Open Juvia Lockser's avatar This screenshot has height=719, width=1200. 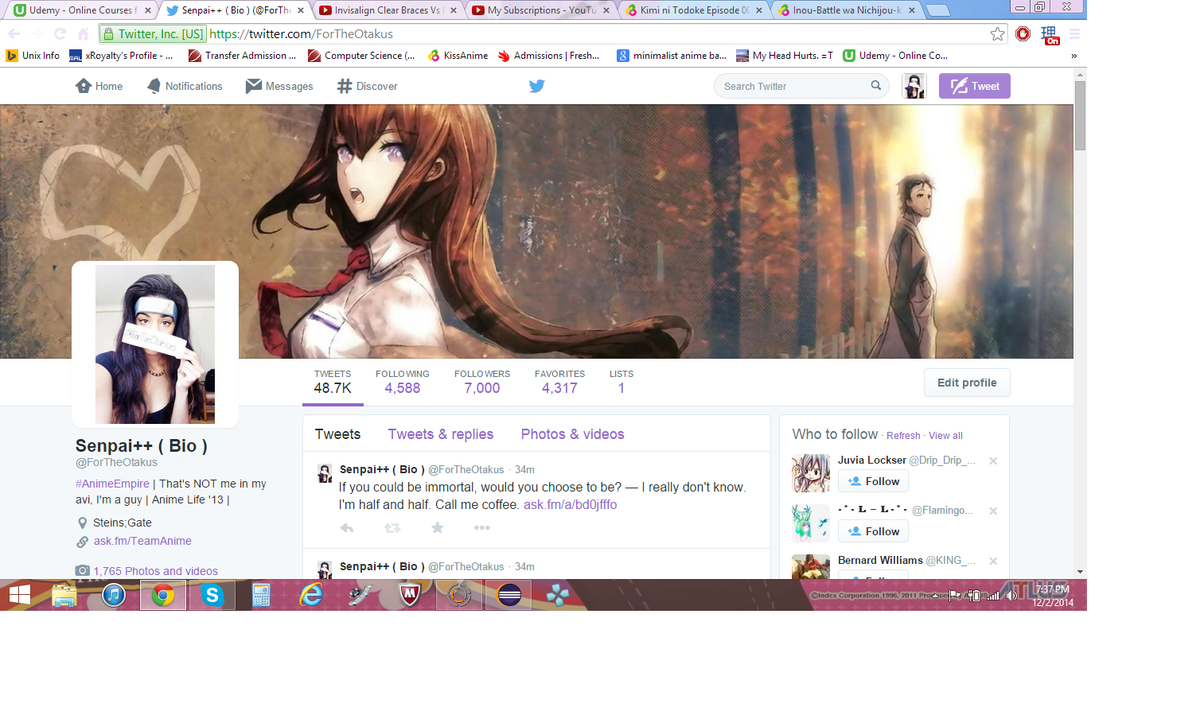(x=811, y=473)
